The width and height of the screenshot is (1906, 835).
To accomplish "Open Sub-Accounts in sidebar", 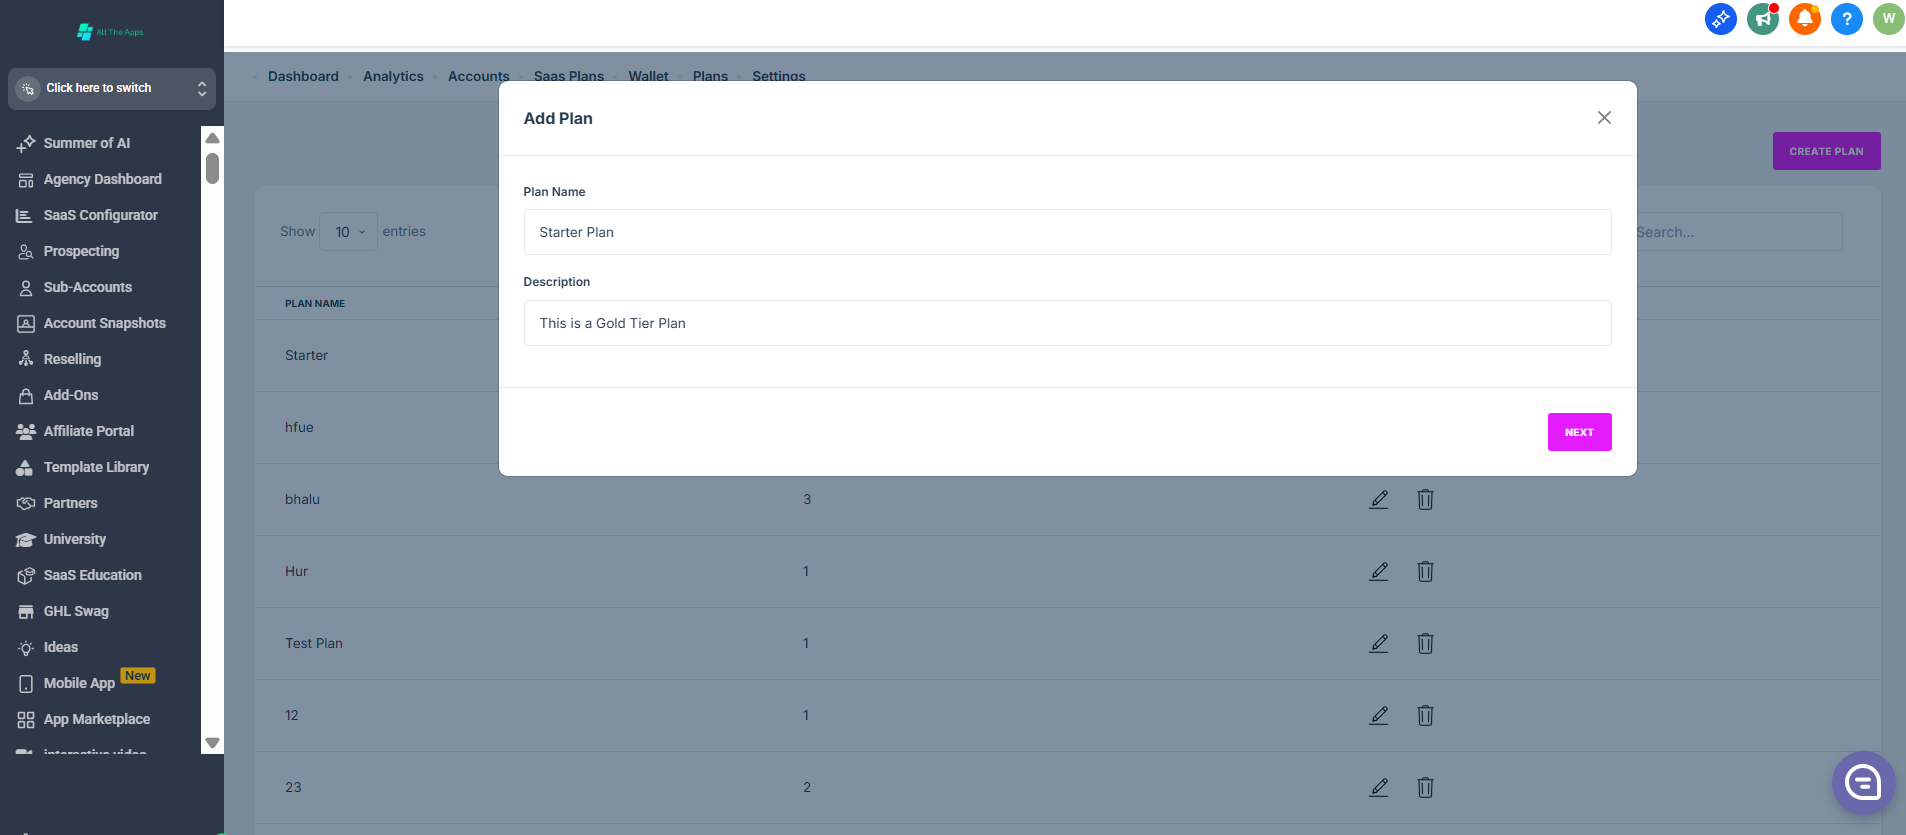I will (88, 287).
